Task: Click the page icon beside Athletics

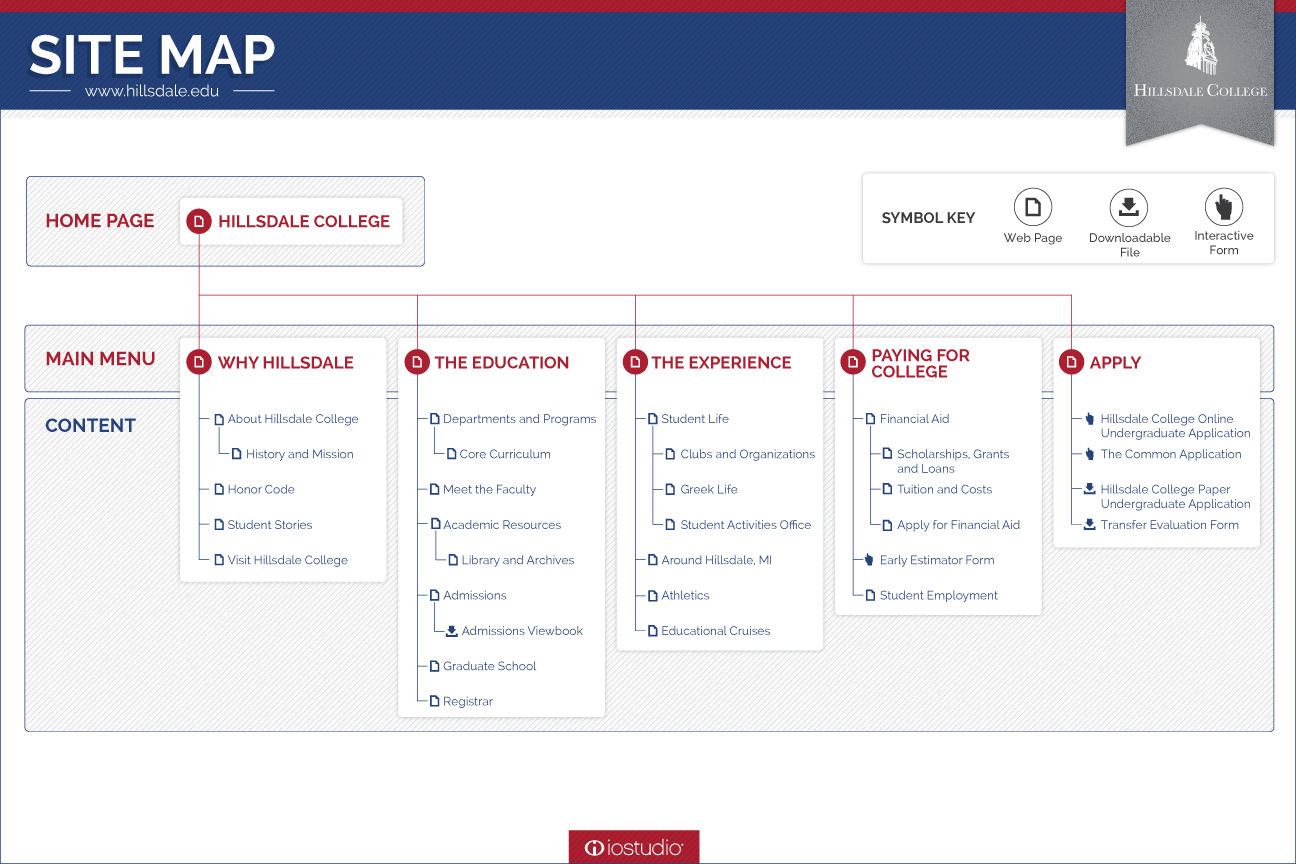Action: point(653,595)
